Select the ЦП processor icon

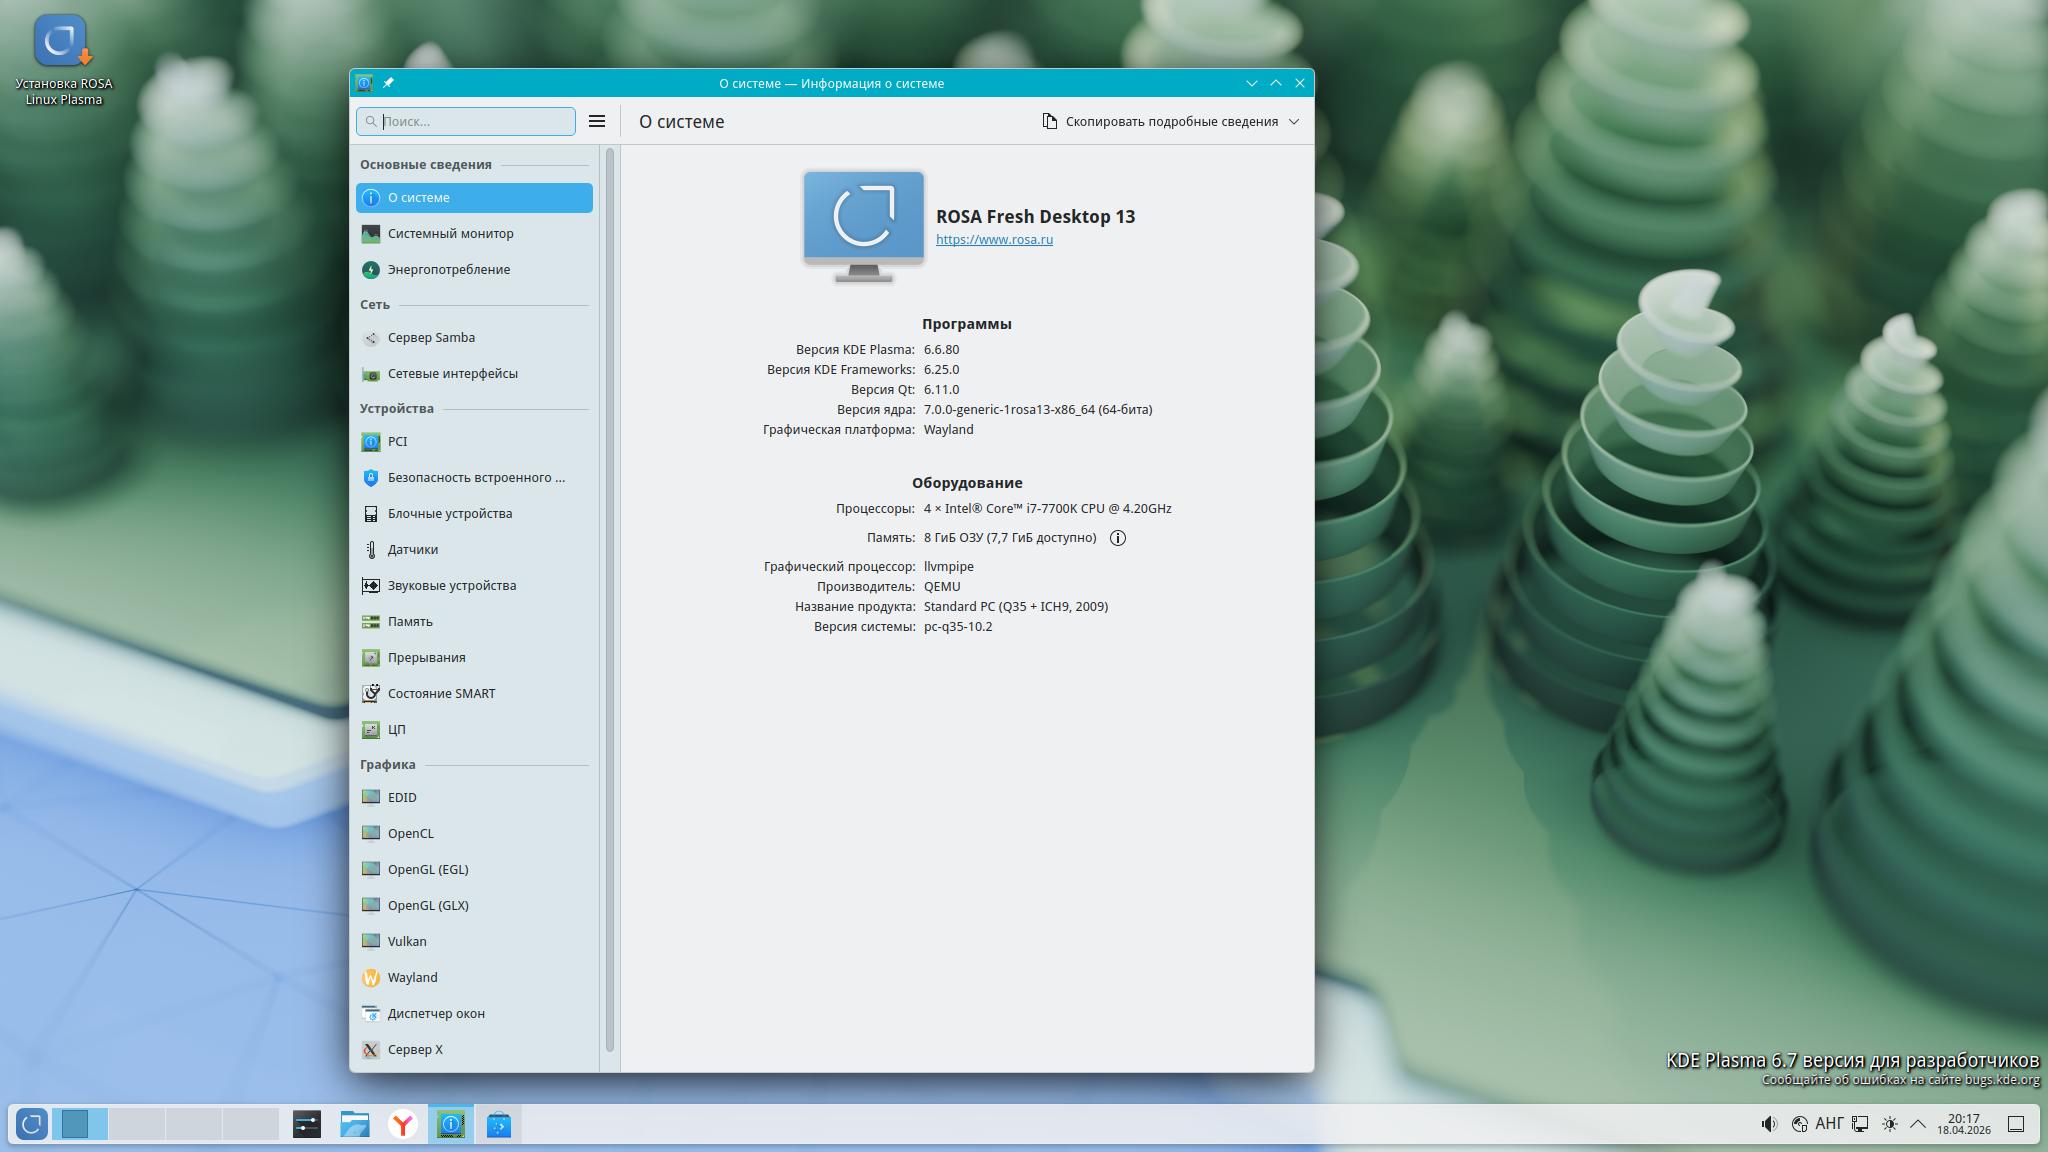[x=371, y=729]
